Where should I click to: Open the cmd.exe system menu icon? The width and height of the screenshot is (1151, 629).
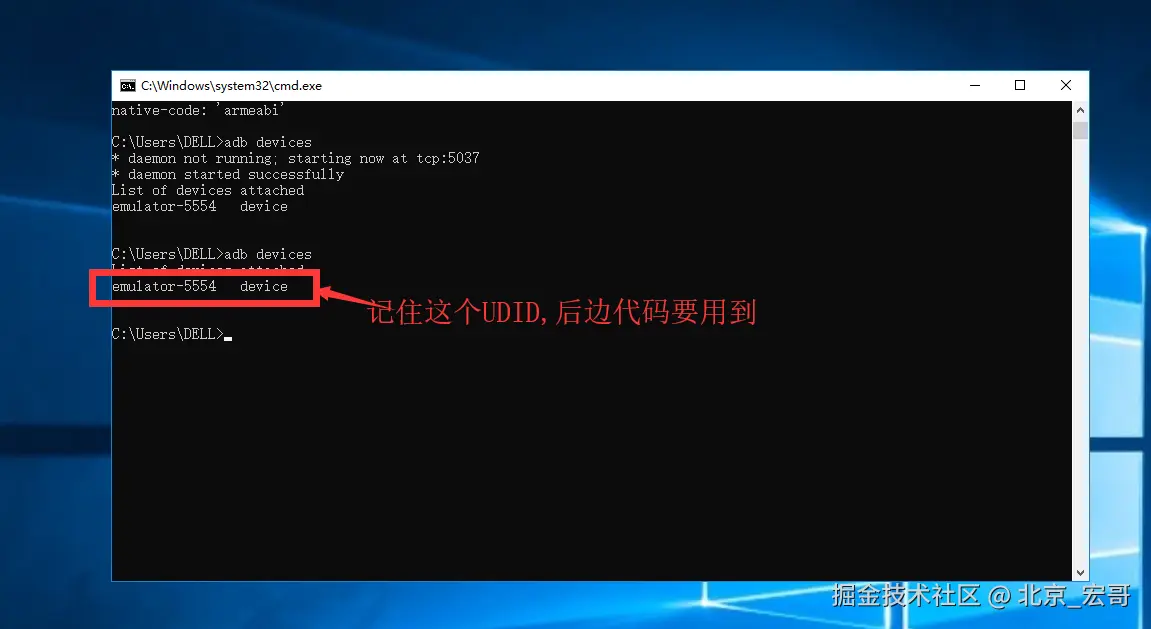(128, 86)
